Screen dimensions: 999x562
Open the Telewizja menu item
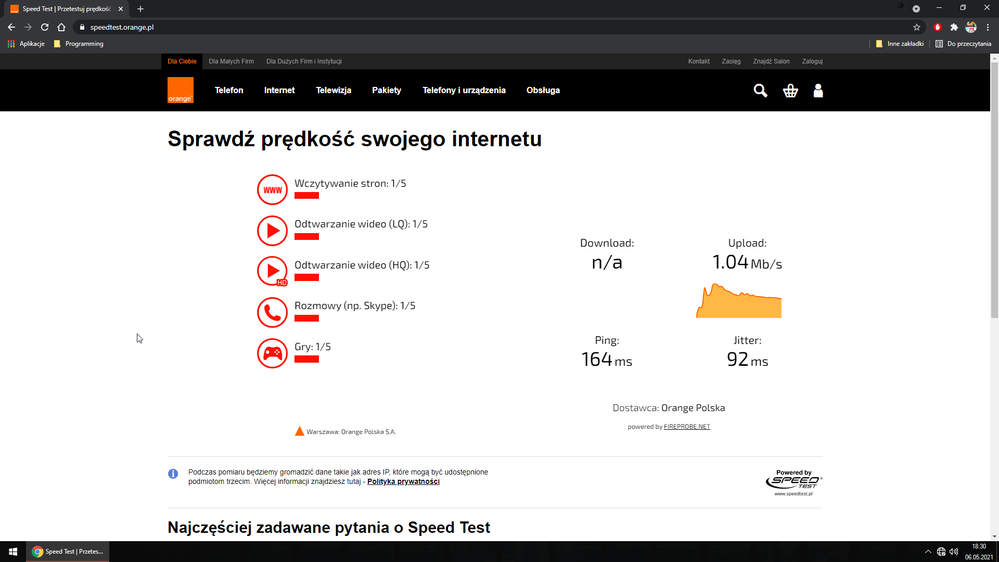pyautogui.click(x=333, y=90)
